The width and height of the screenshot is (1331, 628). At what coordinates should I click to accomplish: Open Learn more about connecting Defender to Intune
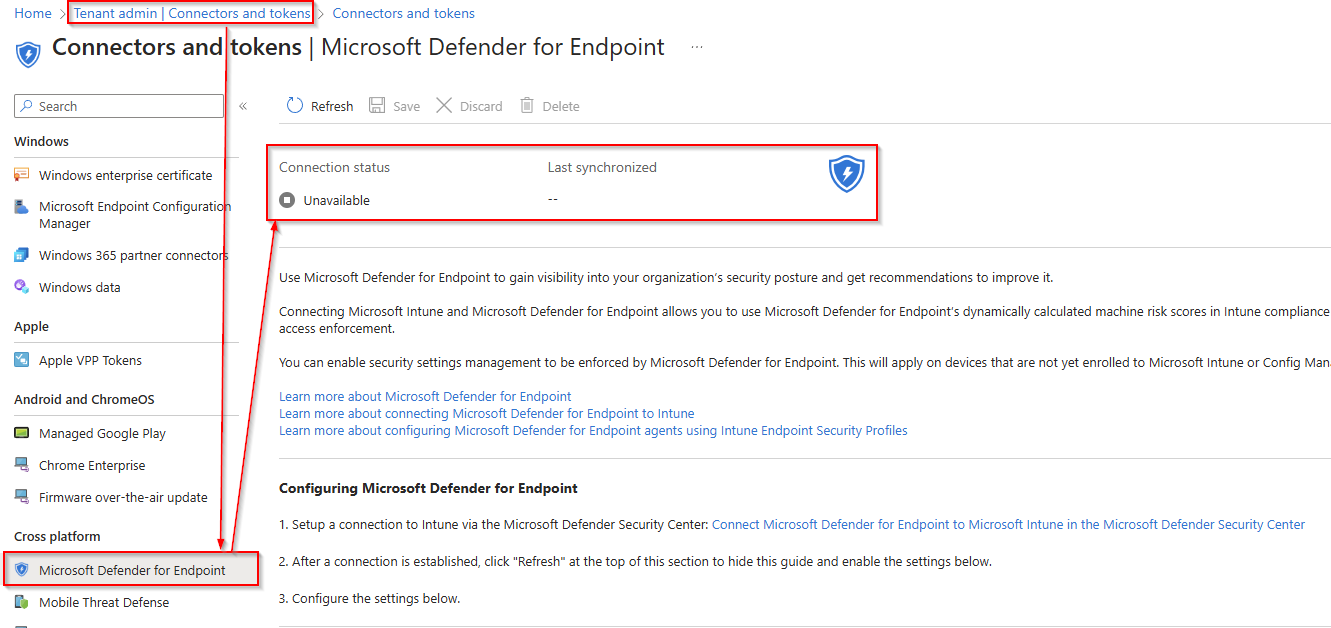486,413
